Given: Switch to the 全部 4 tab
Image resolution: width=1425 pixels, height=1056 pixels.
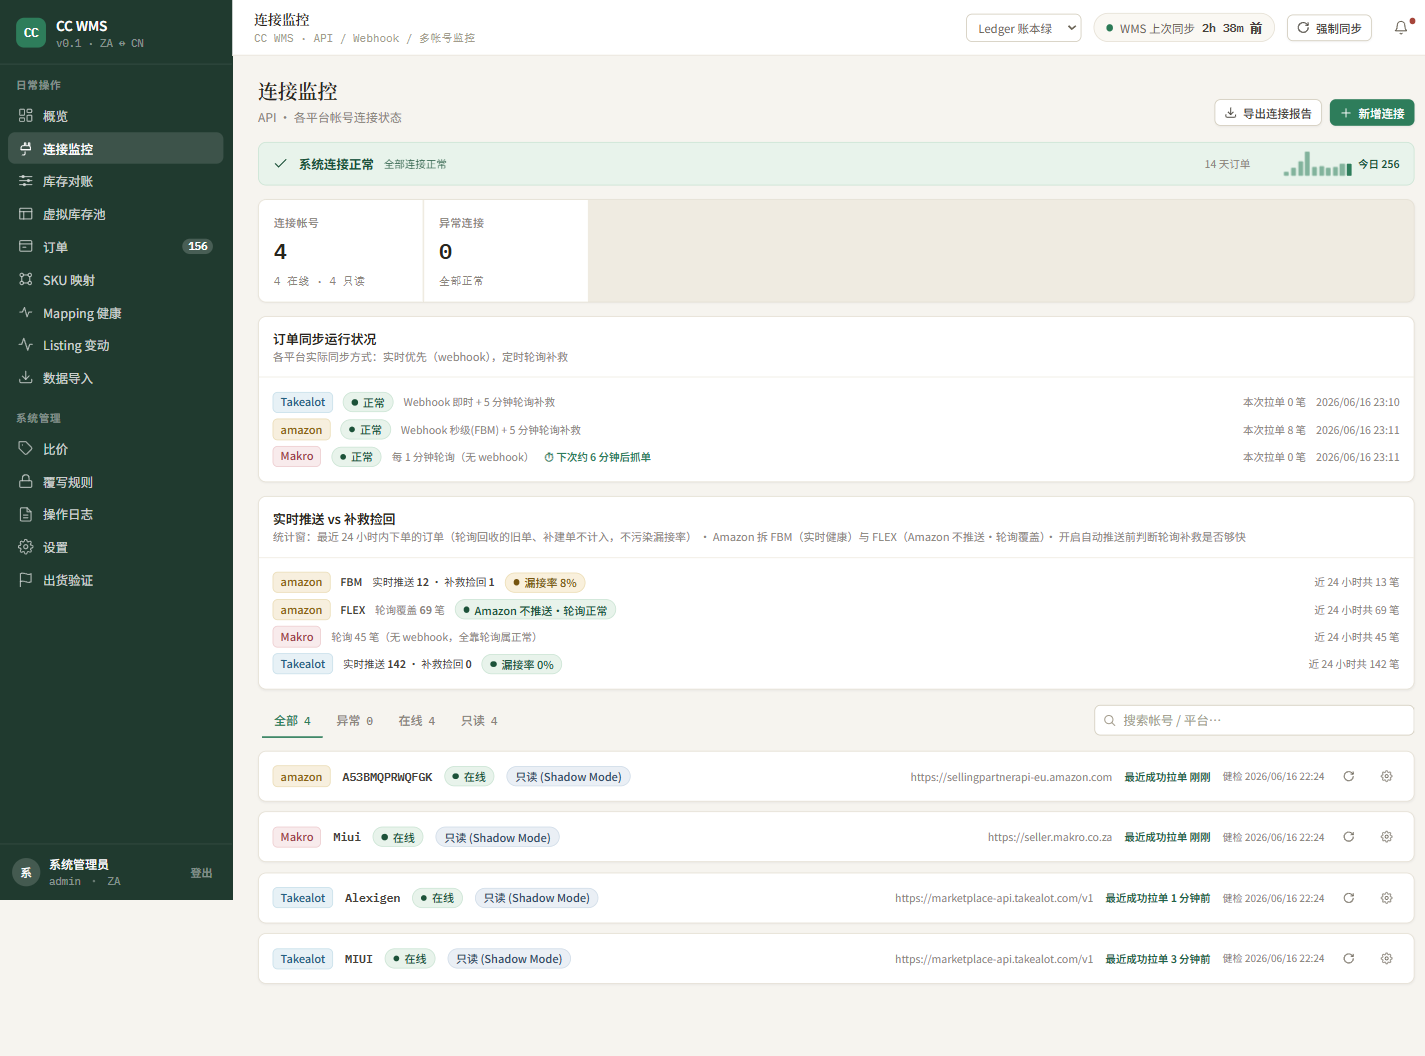Looking at the screenshot, I should pos(292,721).
